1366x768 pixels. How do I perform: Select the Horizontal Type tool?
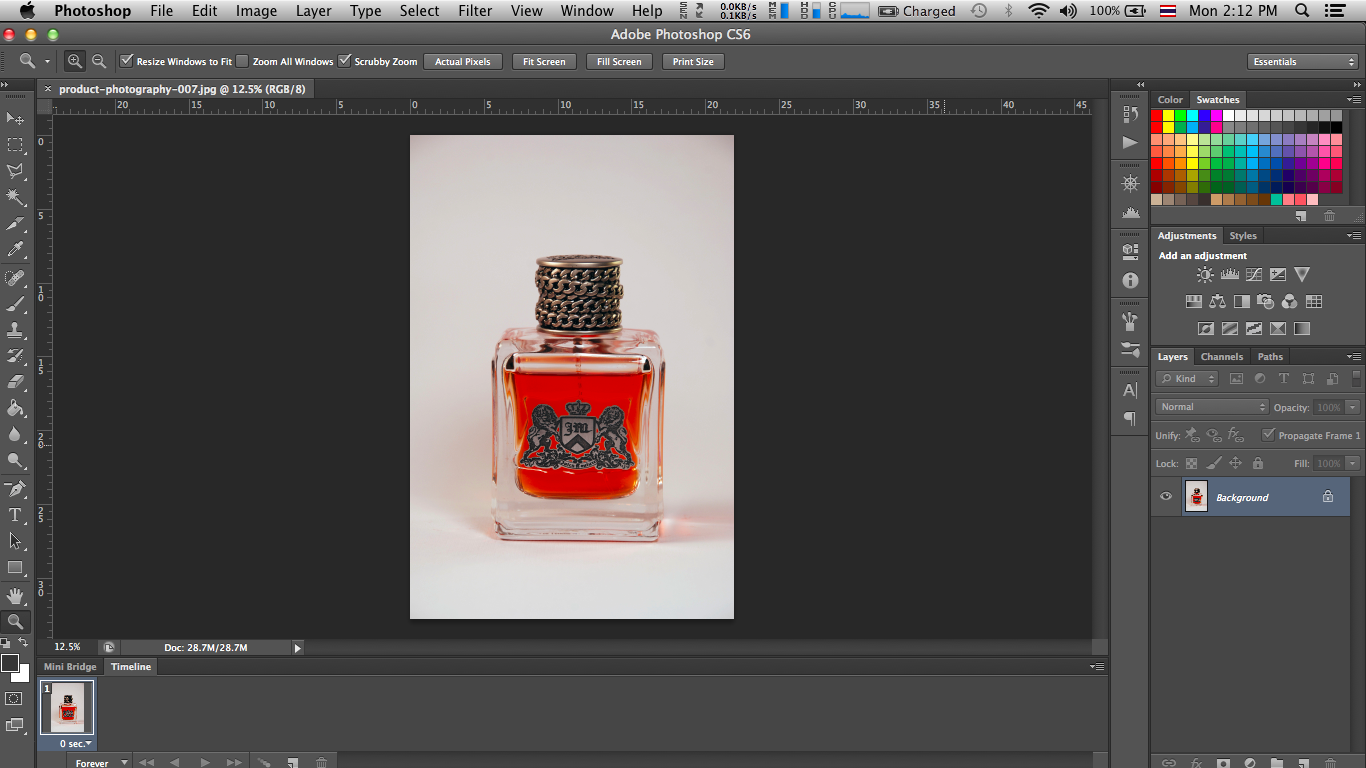click(x=15, y=515)
